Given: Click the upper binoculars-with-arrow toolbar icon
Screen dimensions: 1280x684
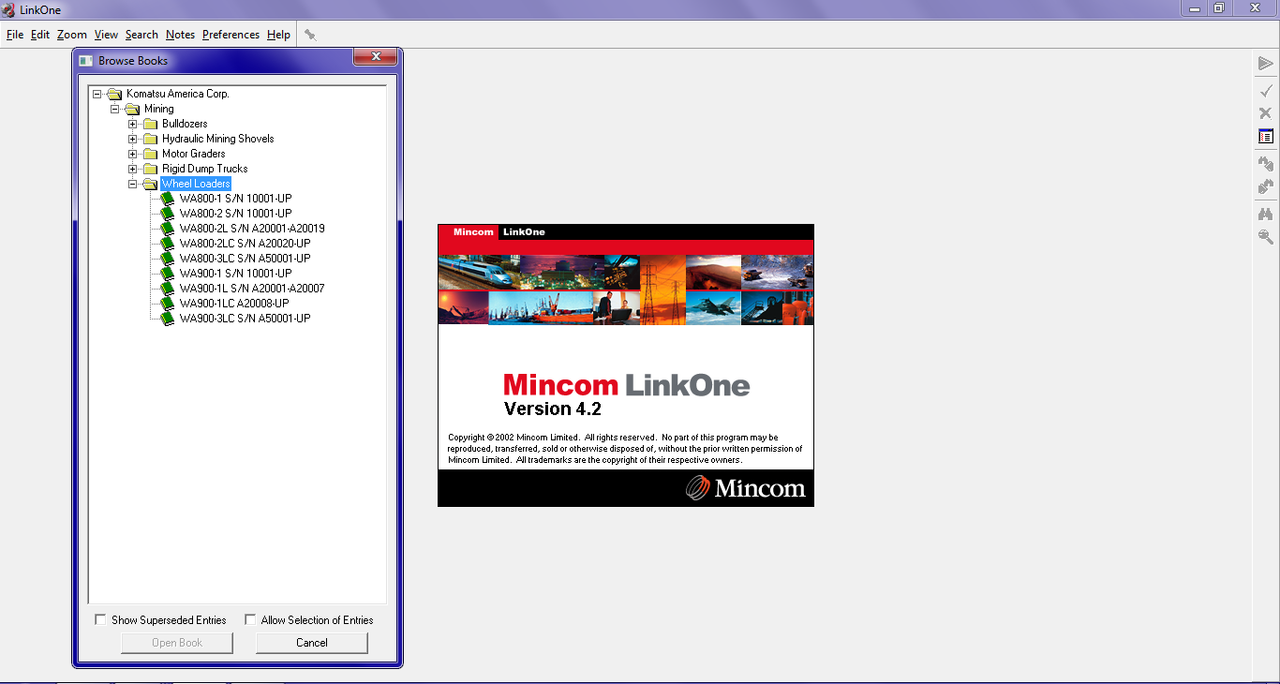Looking at the screenshot, I should coord(1266,163).
